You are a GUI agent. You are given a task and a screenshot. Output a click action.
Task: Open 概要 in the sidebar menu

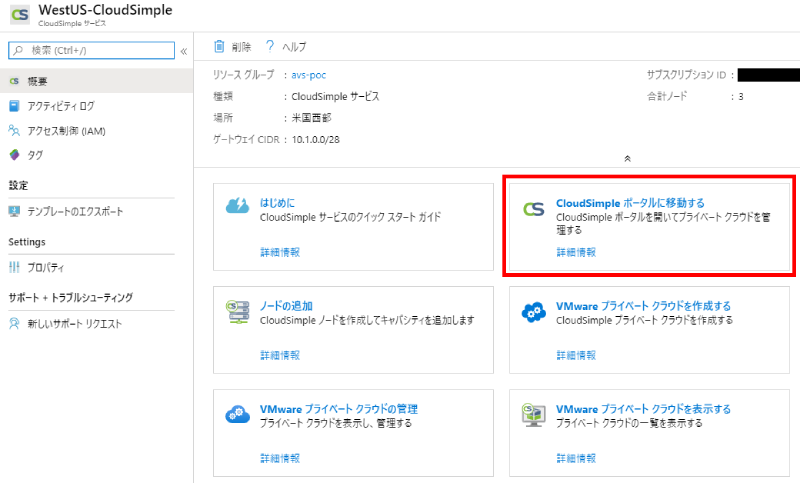96,81
